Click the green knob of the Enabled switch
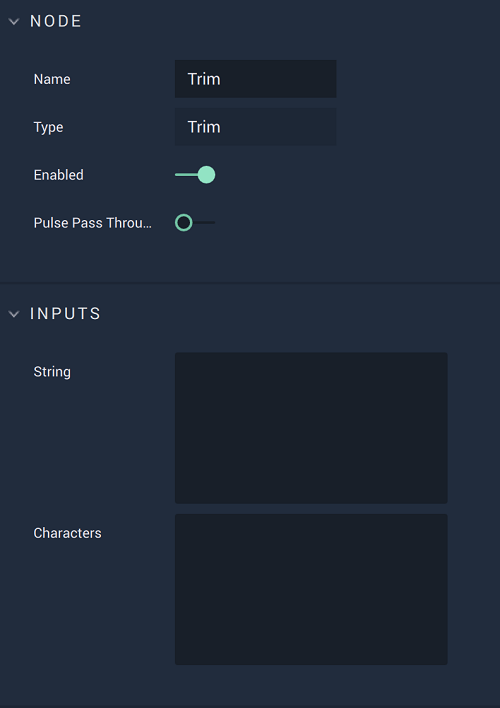Screen dimensions: 500x708 pos(206,175)
